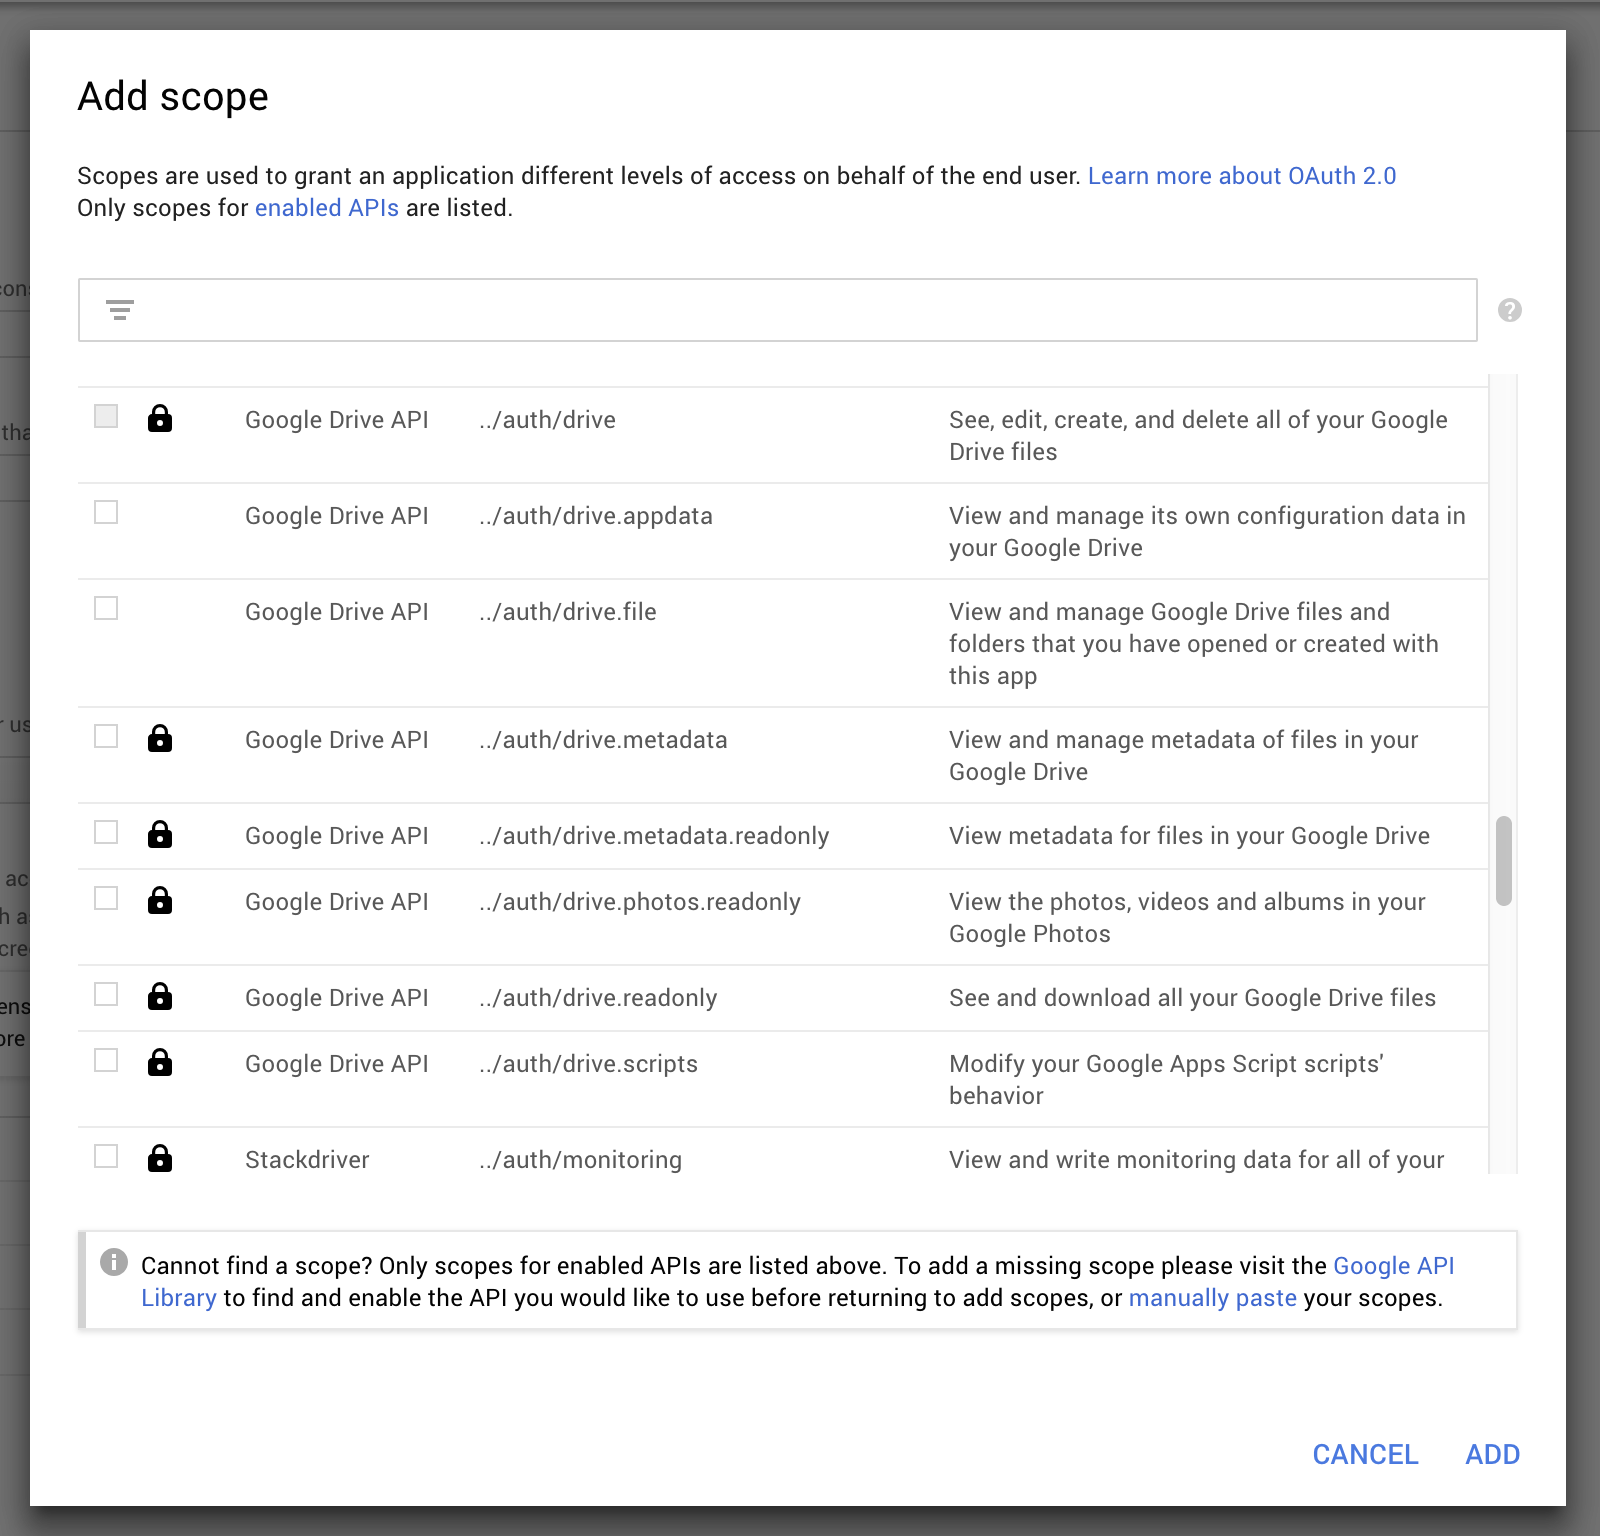Image resolution: width=1600 pixels, height=1536 pixels.
Task: Click the ADD button
Action: point(1492,1454)
